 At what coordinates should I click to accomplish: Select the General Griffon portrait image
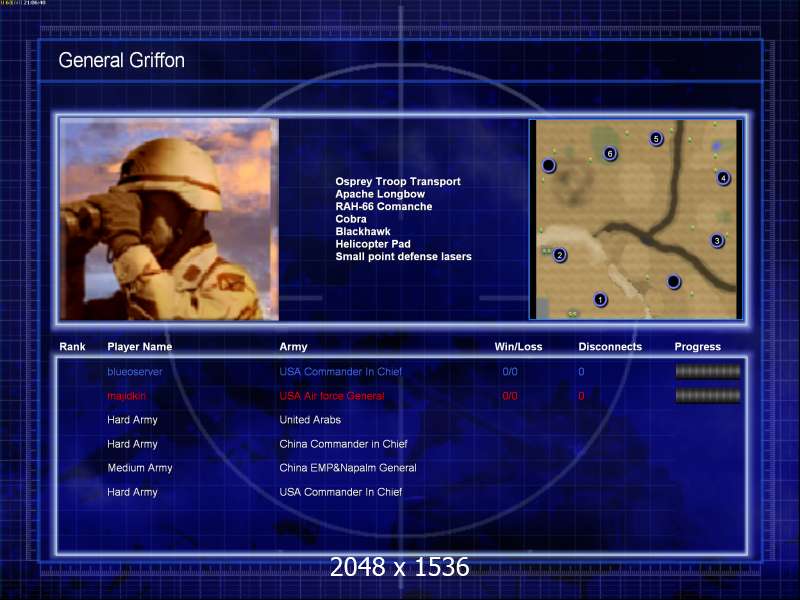tap(169, 219)
